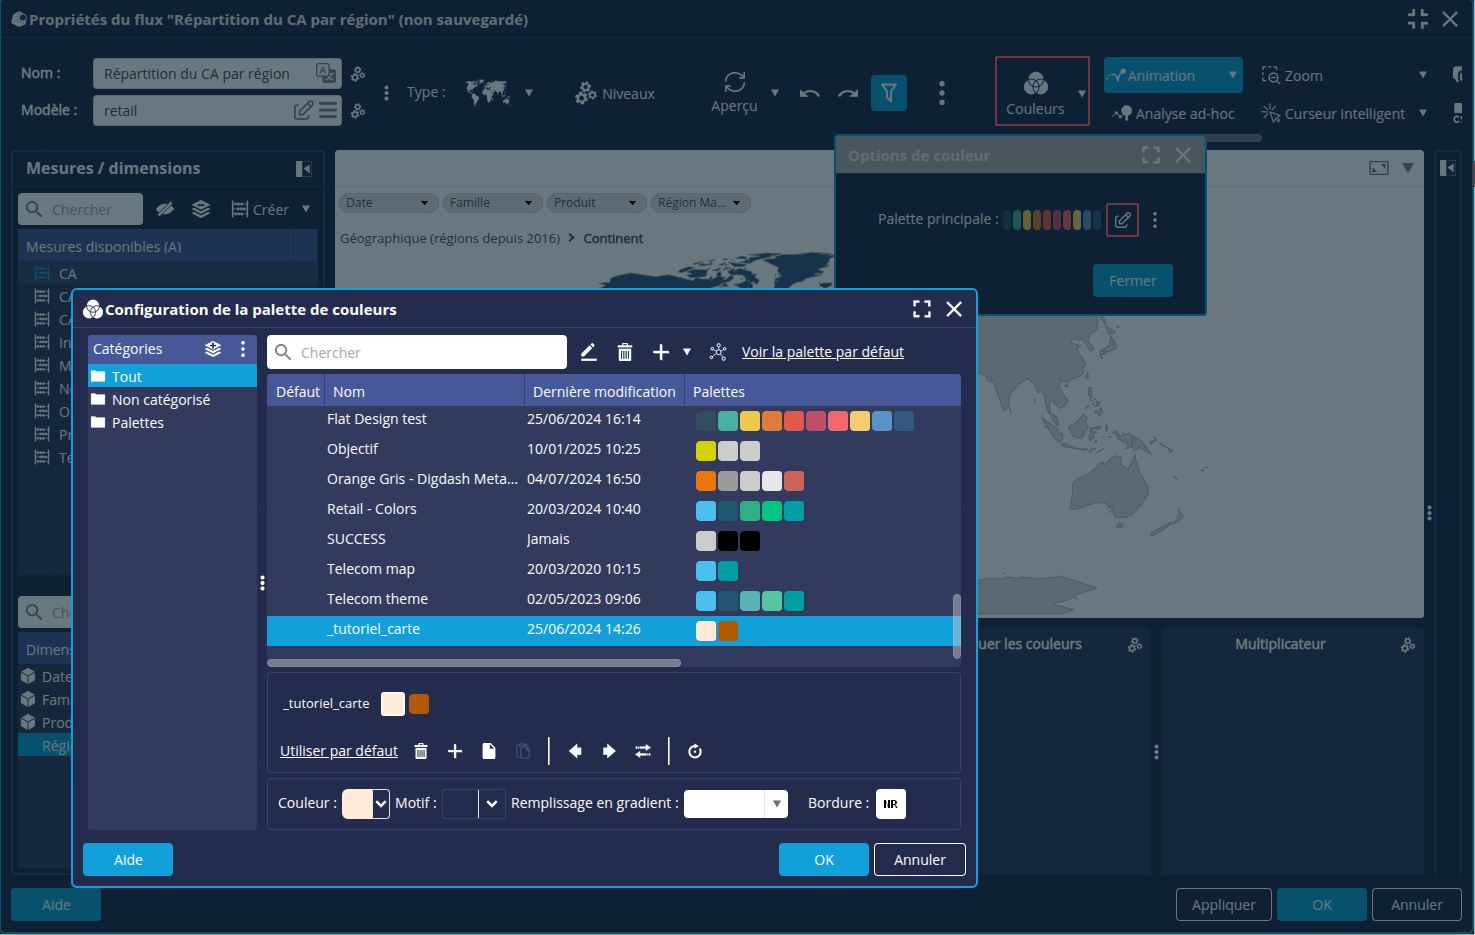Viewport: 1475px width, 935px height.
Task: Delete the selected palette with the top trash icon
Action: coord(625,352)
